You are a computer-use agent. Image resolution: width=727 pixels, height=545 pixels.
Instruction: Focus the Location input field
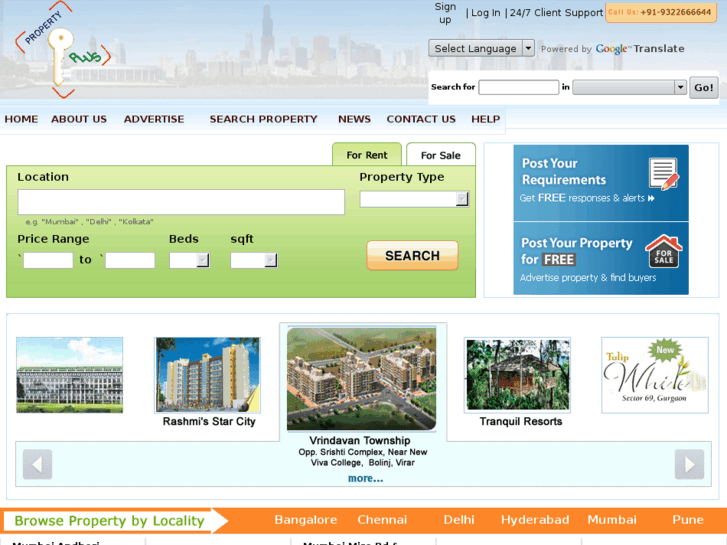181,202
